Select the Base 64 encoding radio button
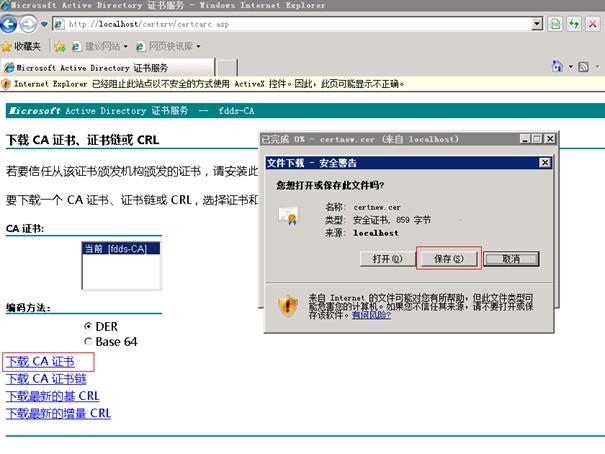605x454 pixels. point(88,341)
